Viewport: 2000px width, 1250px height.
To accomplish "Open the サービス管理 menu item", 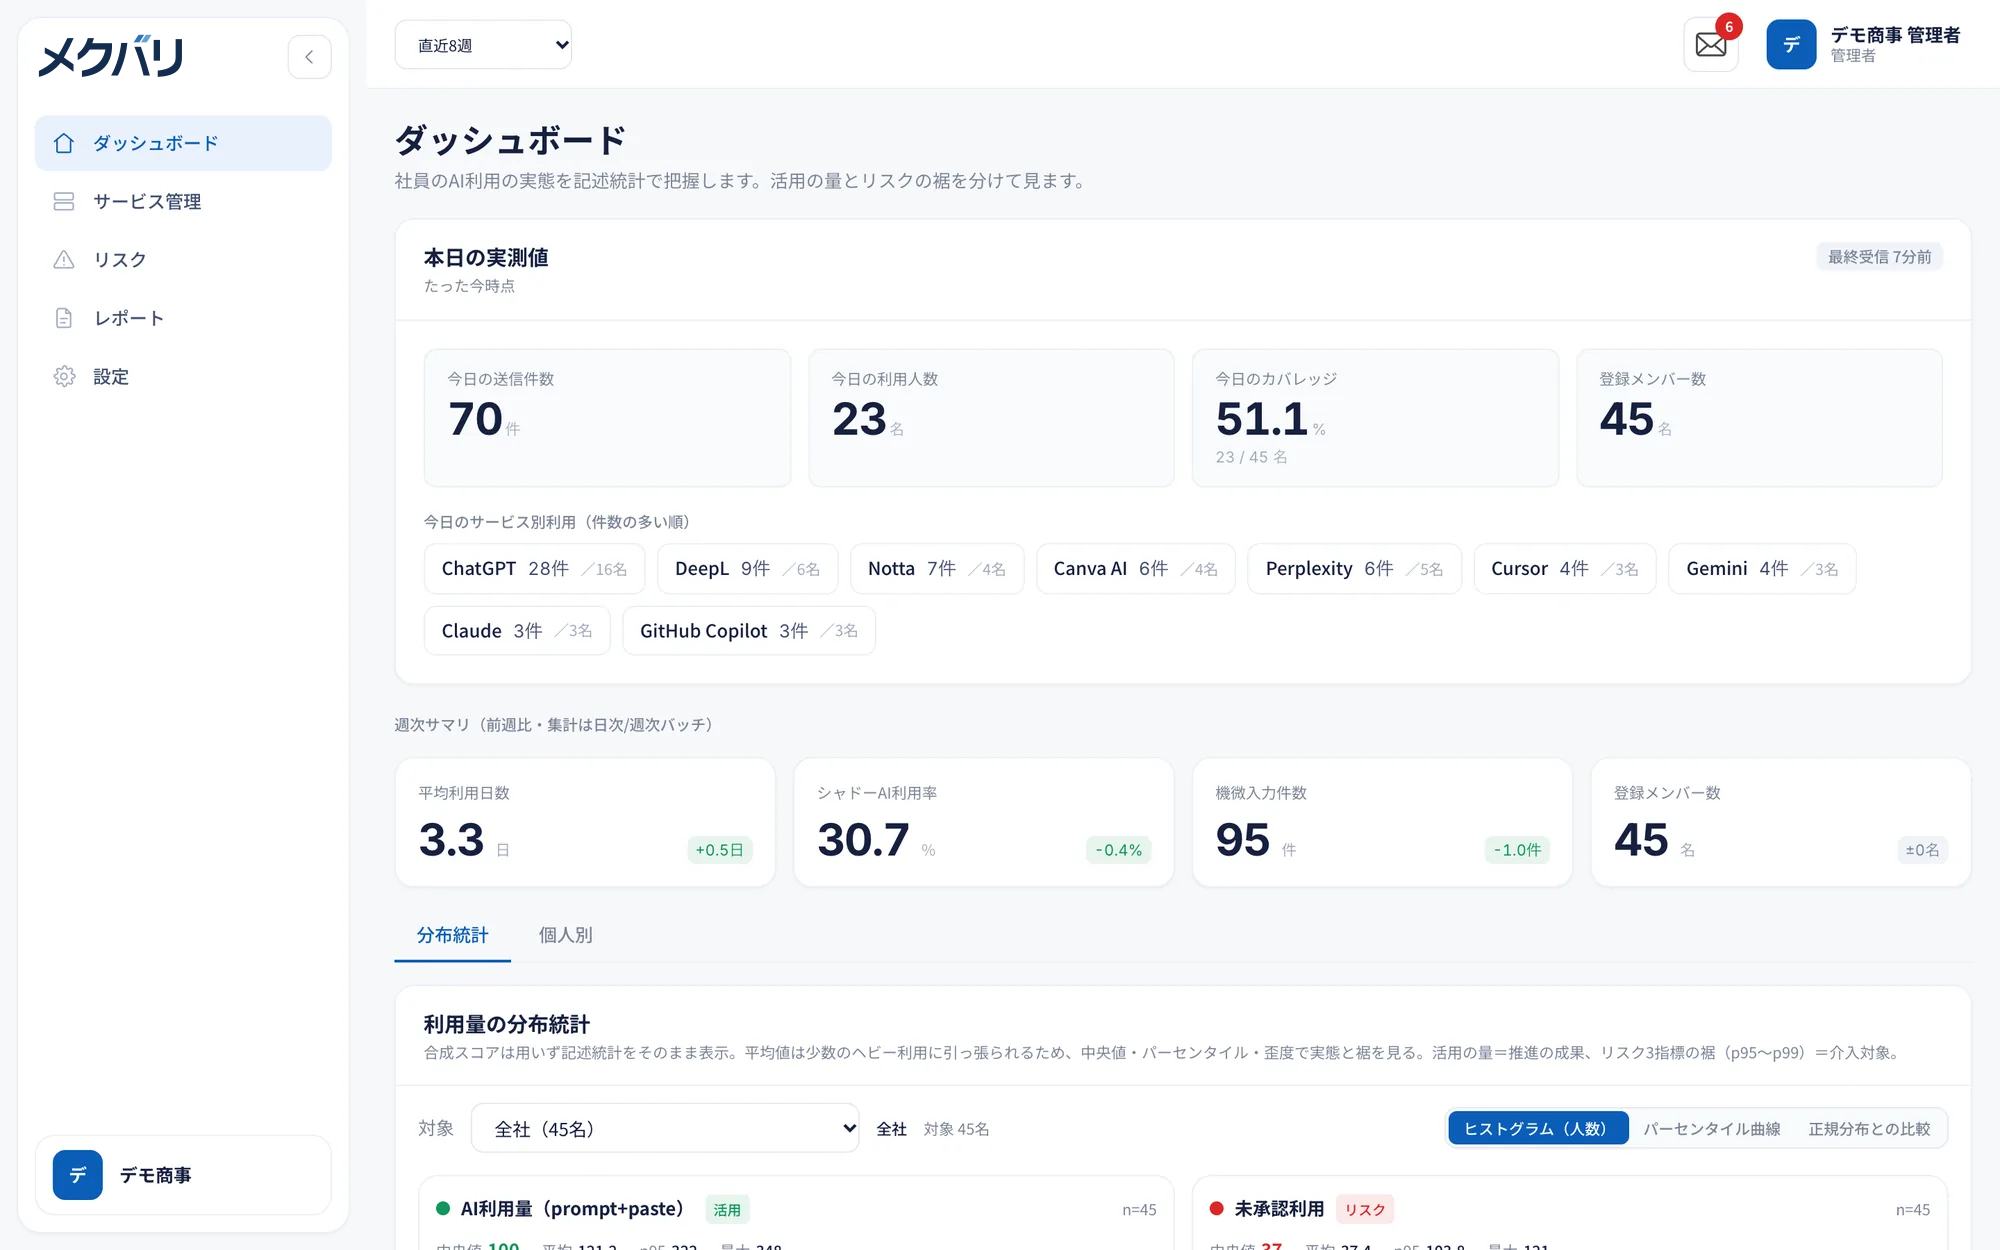I will 183,201.
